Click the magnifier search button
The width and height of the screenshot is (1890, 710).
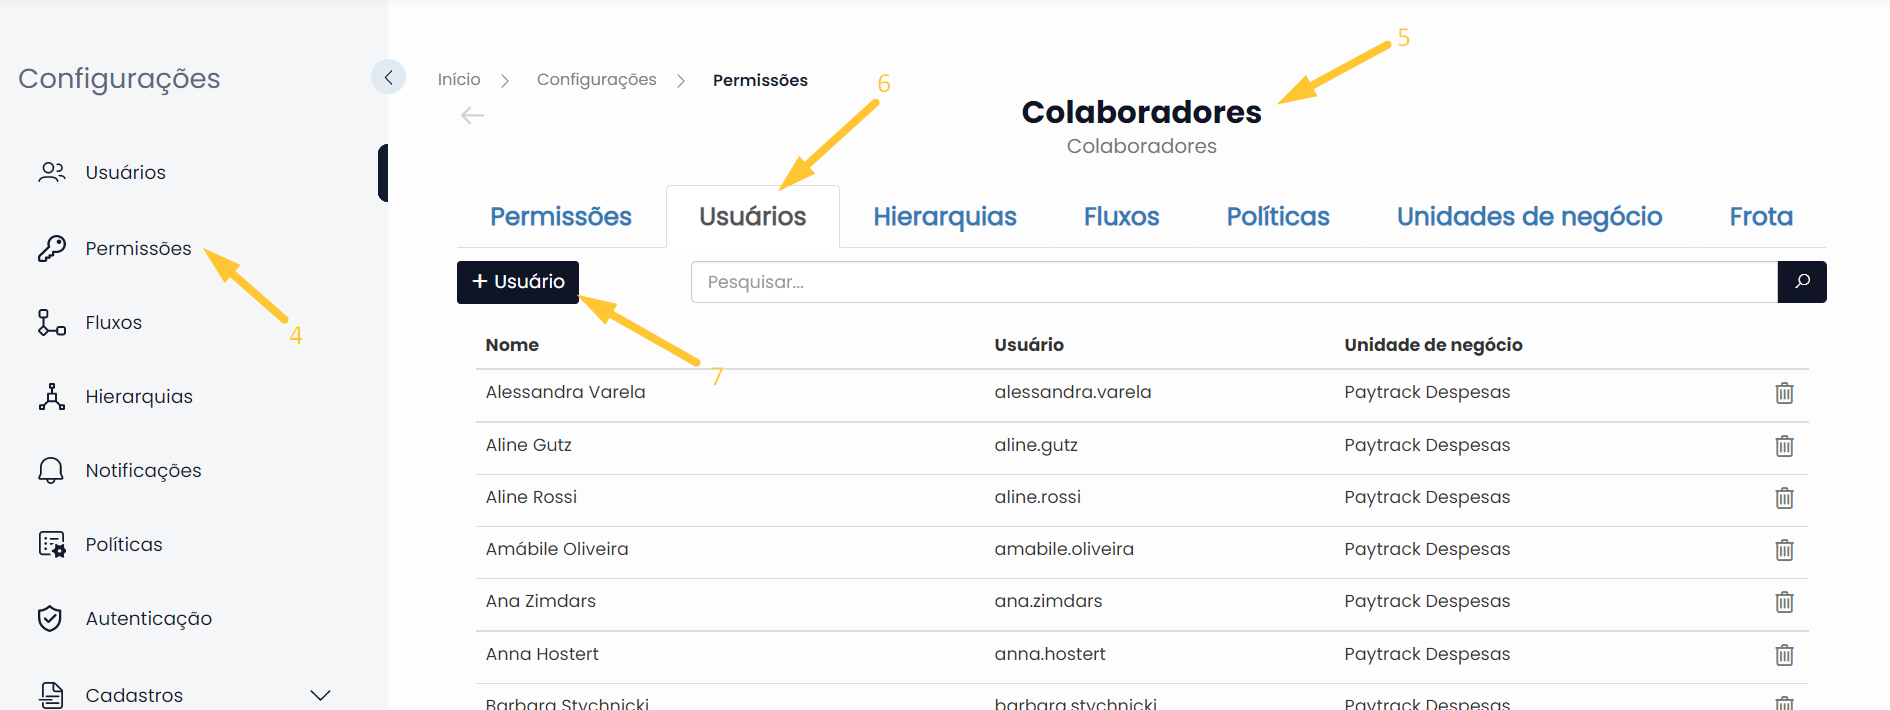[1802, 282]
